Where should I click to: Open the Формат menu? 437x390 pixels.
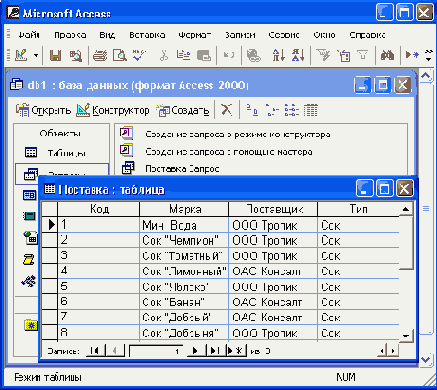coord(195,35)
